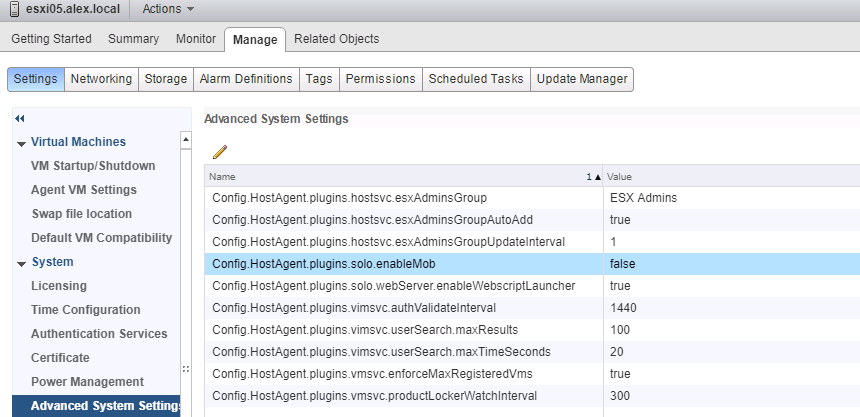Viewport: 860px width, 417px height.
Task: Click the esxi05.alex.local host icon
Action: click(x=12, y=9)
